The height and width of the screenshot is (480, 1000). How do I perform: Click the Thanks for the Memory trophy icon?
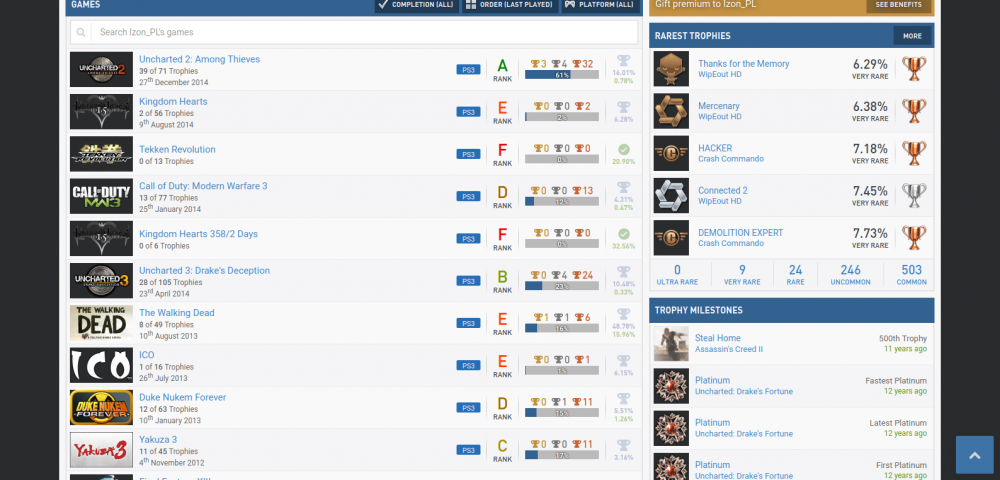671,69
